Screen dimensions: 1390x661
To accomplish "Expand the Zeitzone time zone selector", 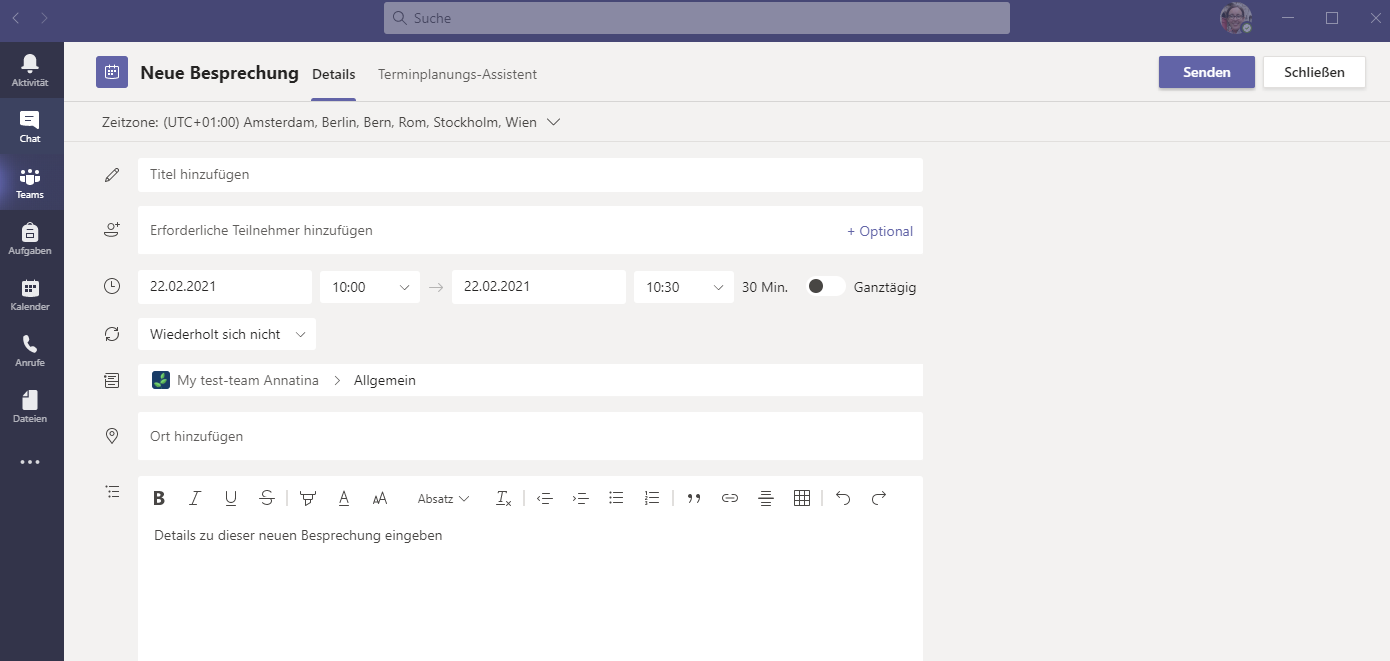I will coord(330,122).
